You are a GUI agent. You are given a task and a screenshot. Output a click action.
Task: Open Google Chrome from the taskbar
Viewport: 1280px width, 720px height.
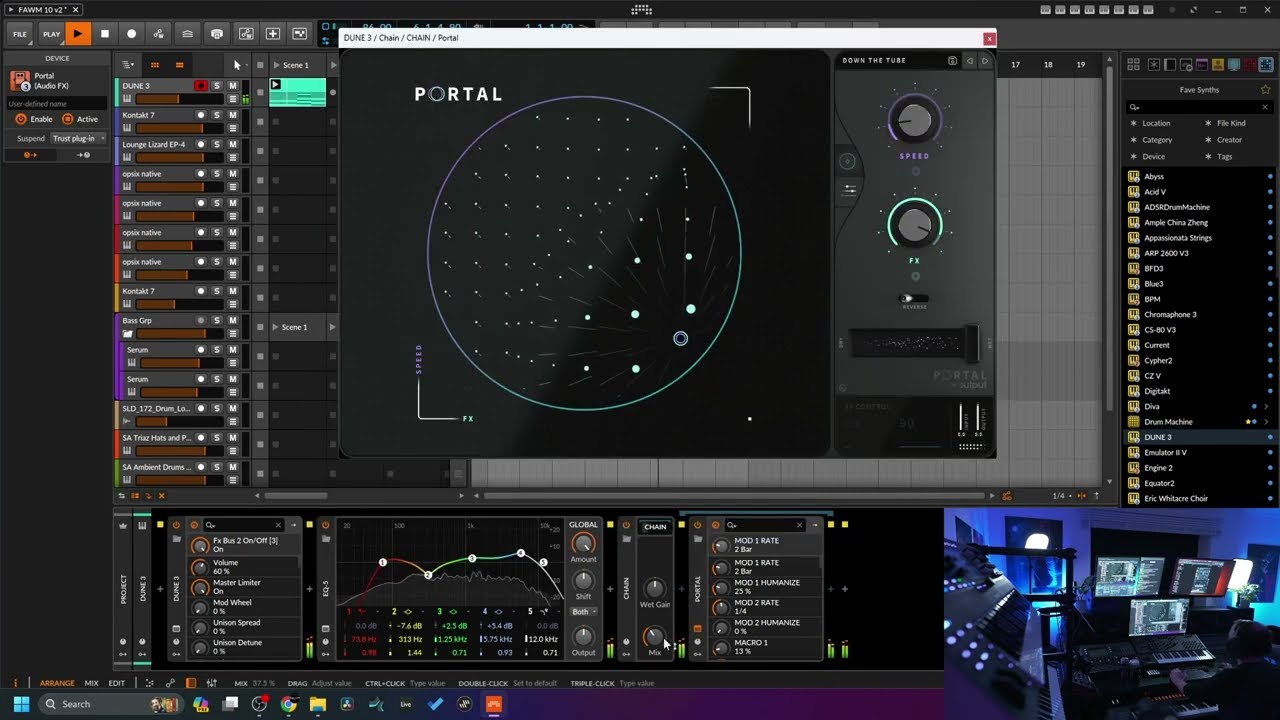(288, 704)
